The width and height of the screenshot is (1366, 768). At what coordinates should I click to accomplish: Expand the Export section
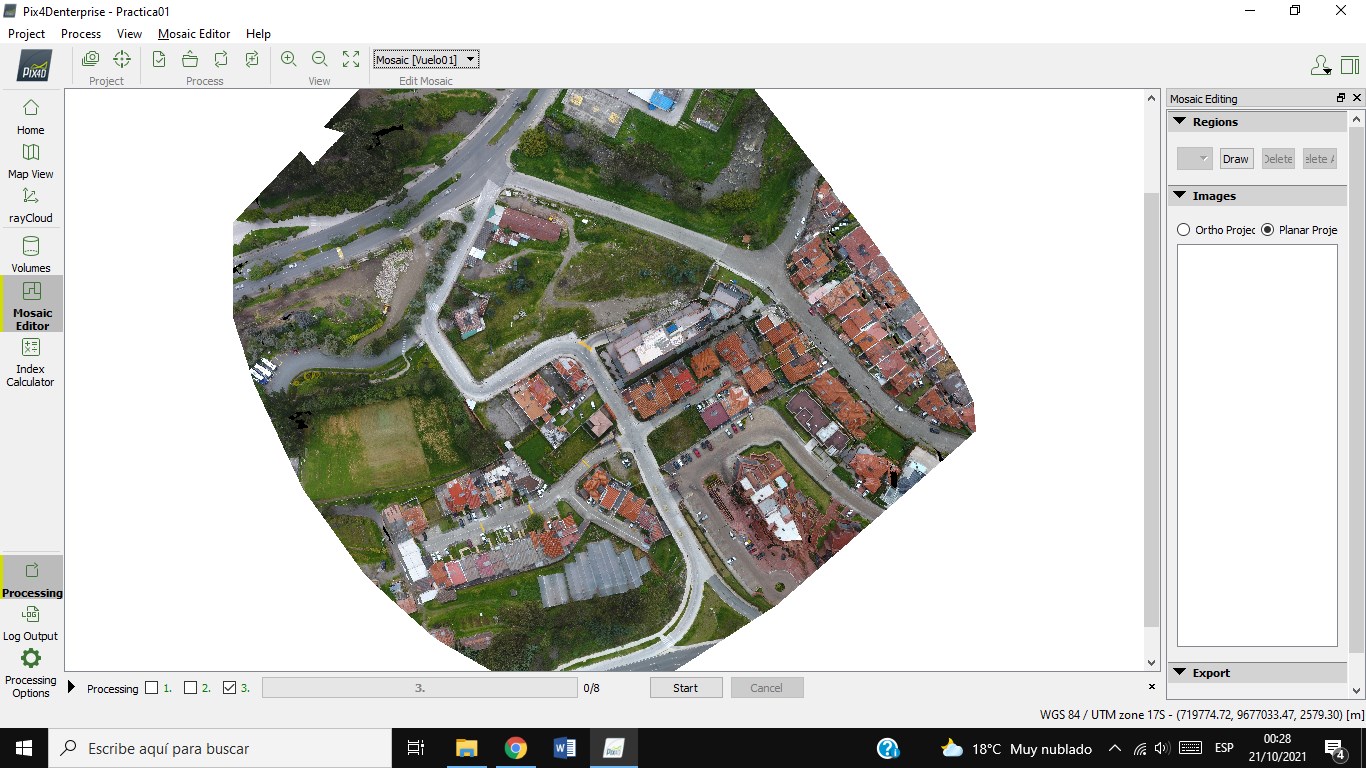[x=1180, y=673]
